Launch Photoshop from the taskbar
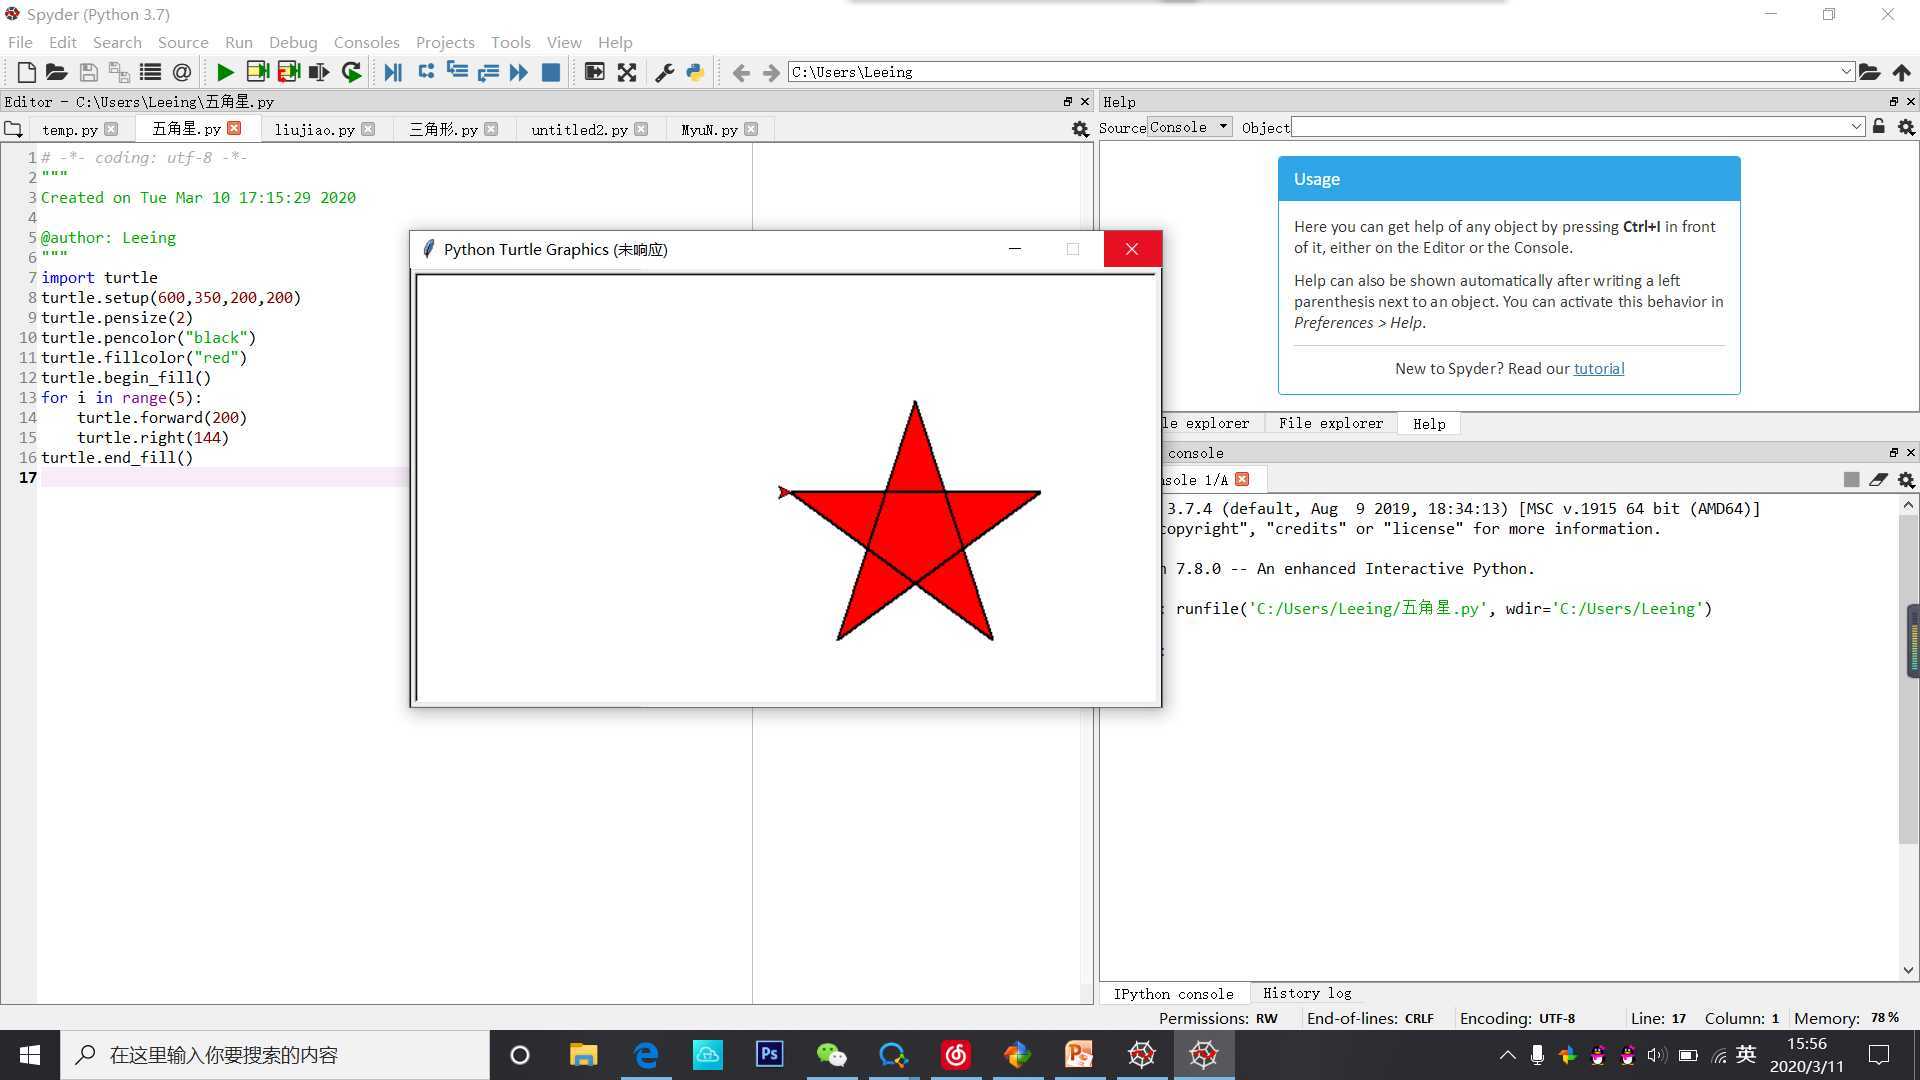 pyautogui.click(x=769, y=1054)
